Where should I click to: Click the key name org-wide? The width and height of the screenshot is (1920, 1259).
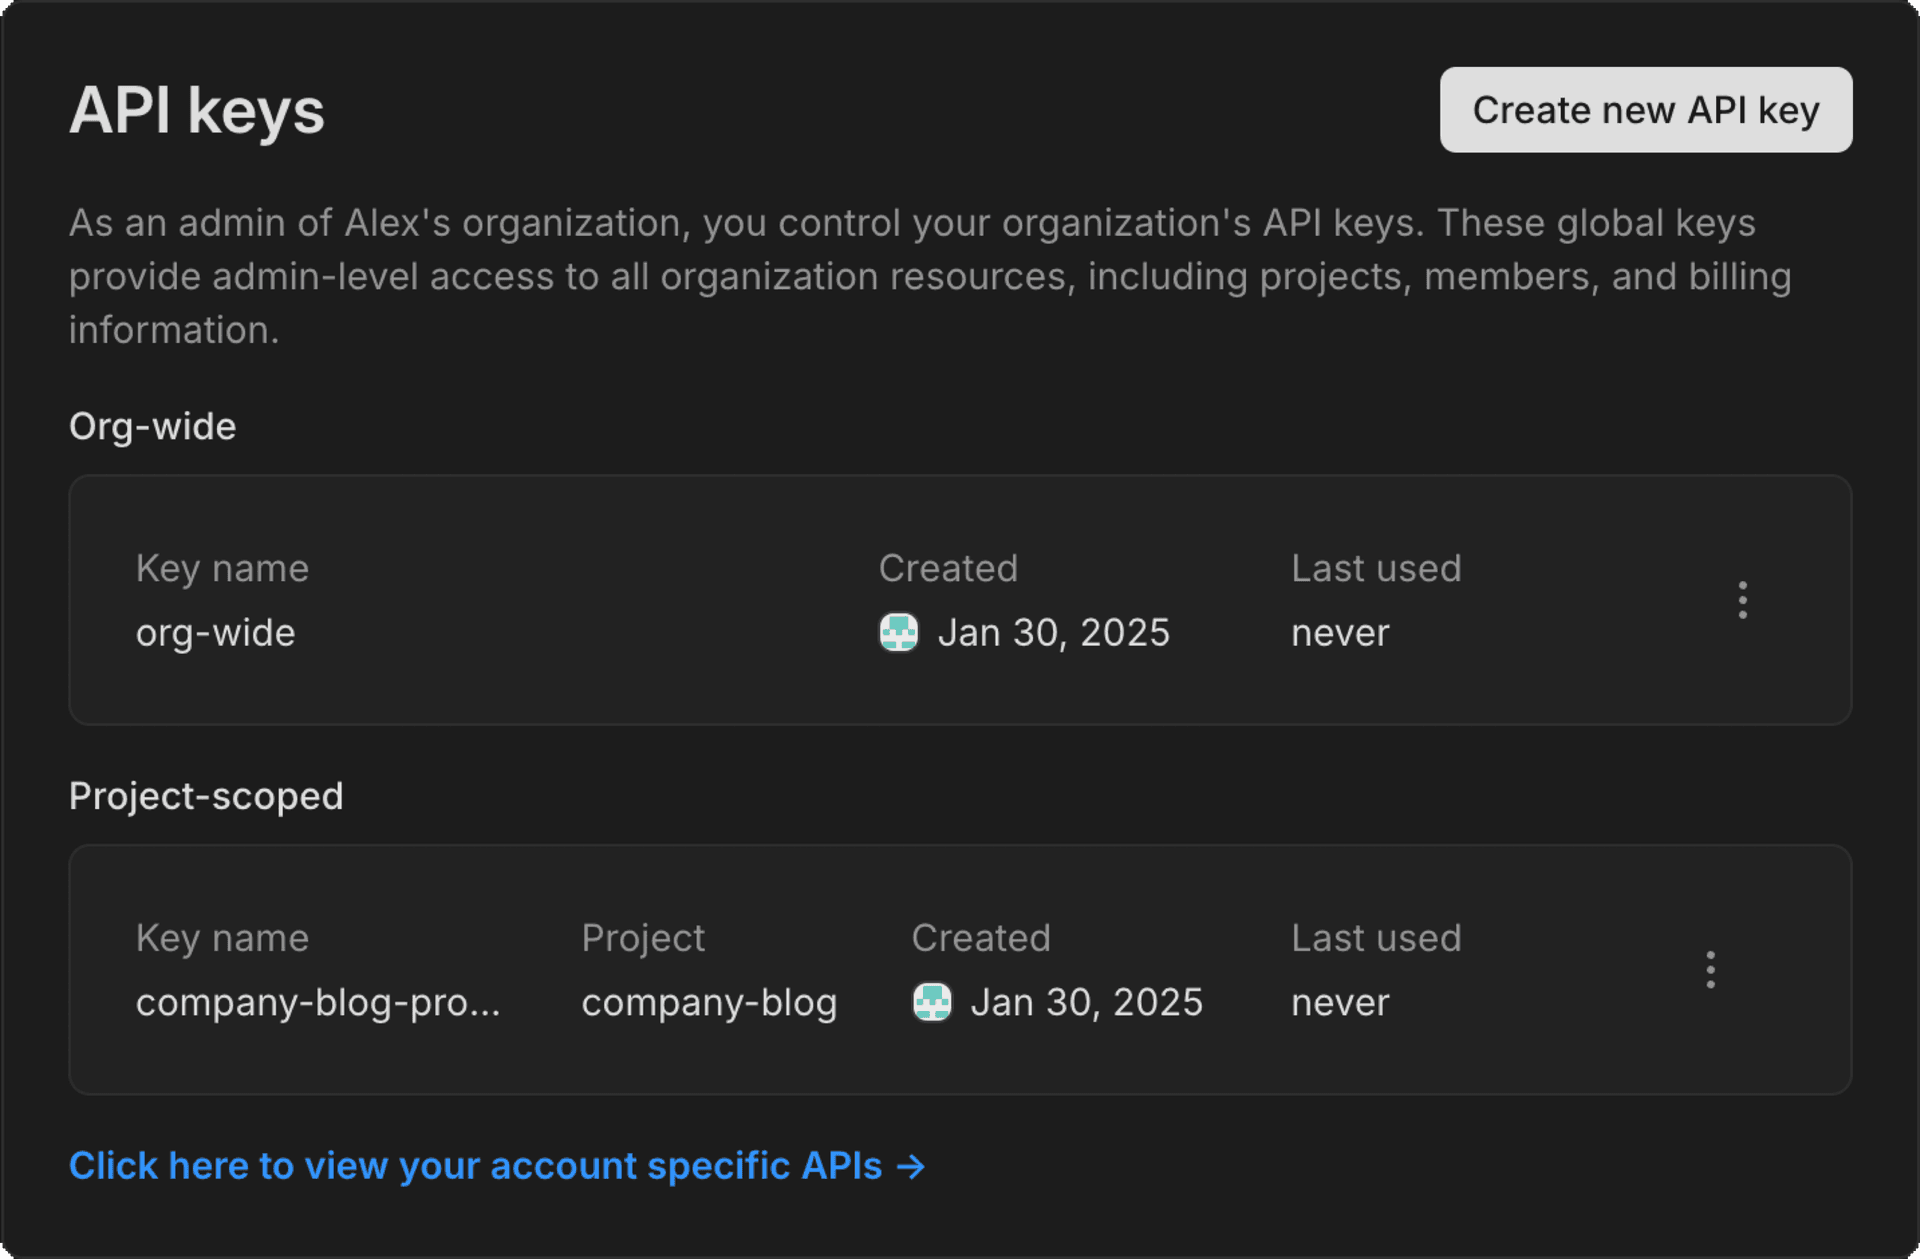[x=215, y=632]
